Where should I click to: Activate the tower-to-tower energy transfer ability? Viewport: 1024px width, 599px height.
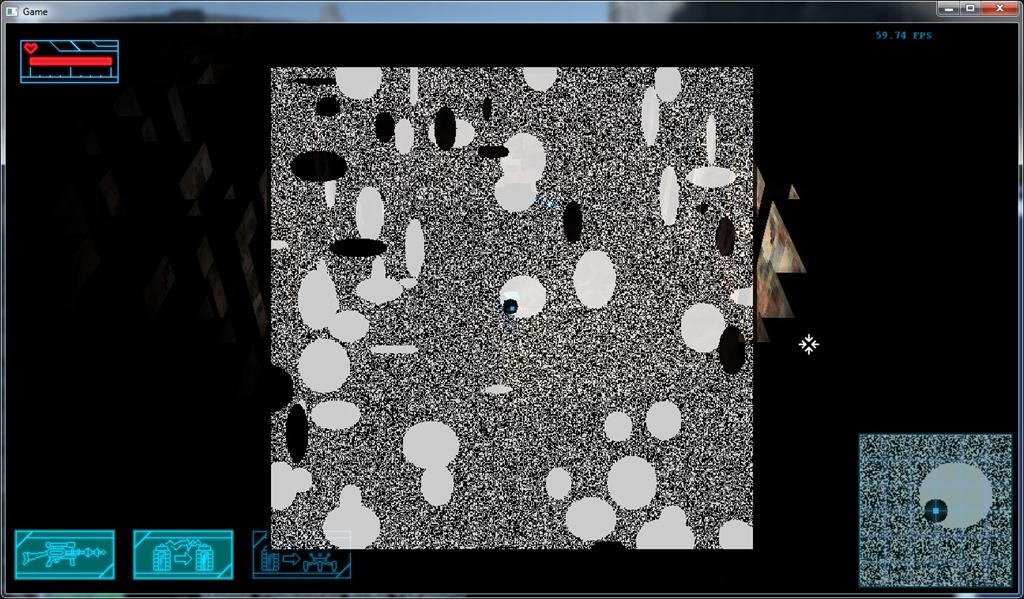(x=183, y=555)
